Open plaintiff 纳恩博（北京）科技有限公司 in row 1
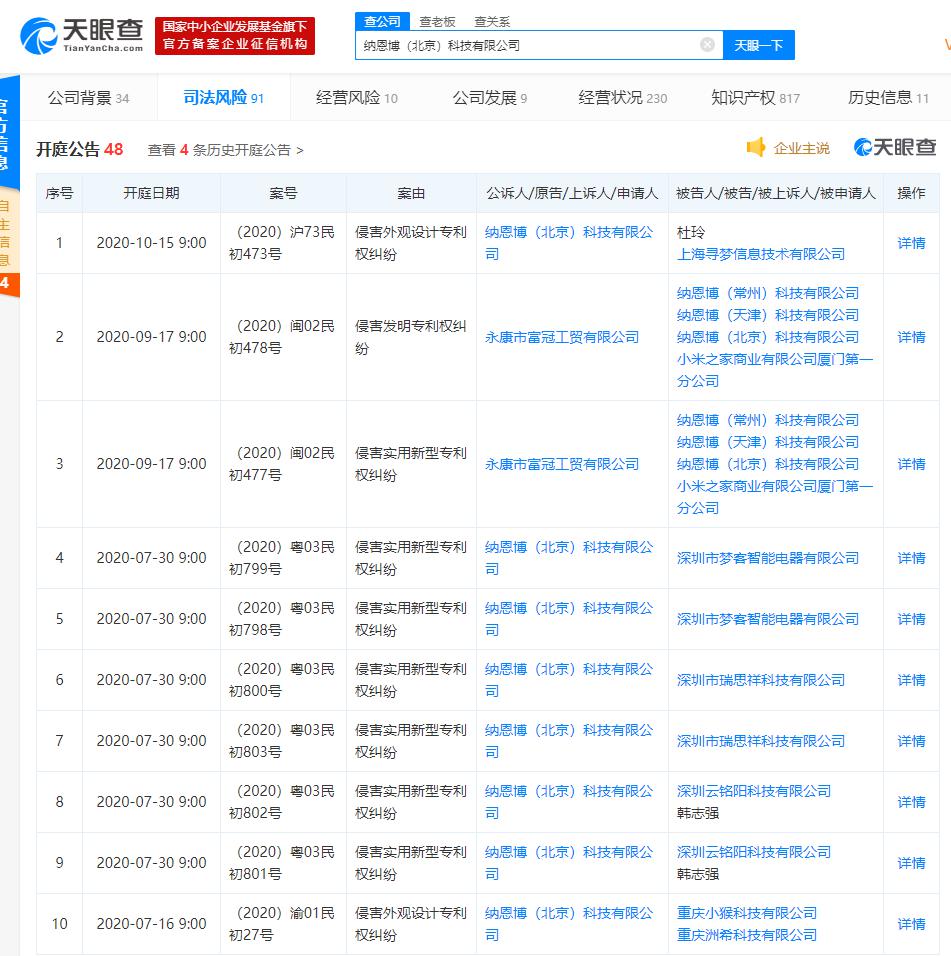Image resolution: width=951 pixels, height=956 pixels. (x=569, y=243)
